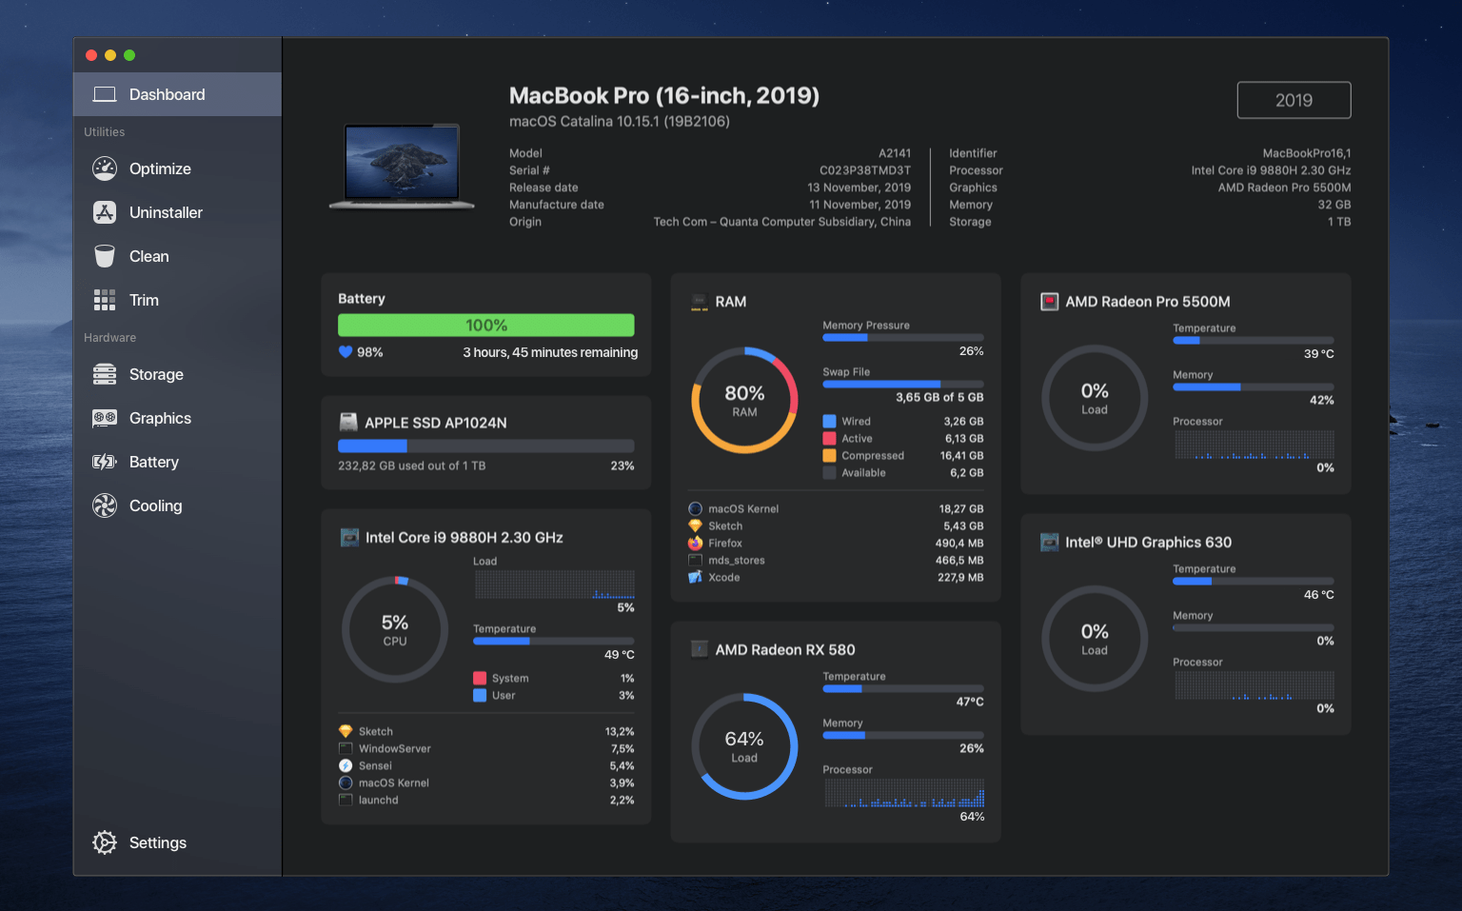The width and height of the screenshot is (1462, 911).
Task: Click the serial number C023P38TMD3T
Action: tap(865, 170)
